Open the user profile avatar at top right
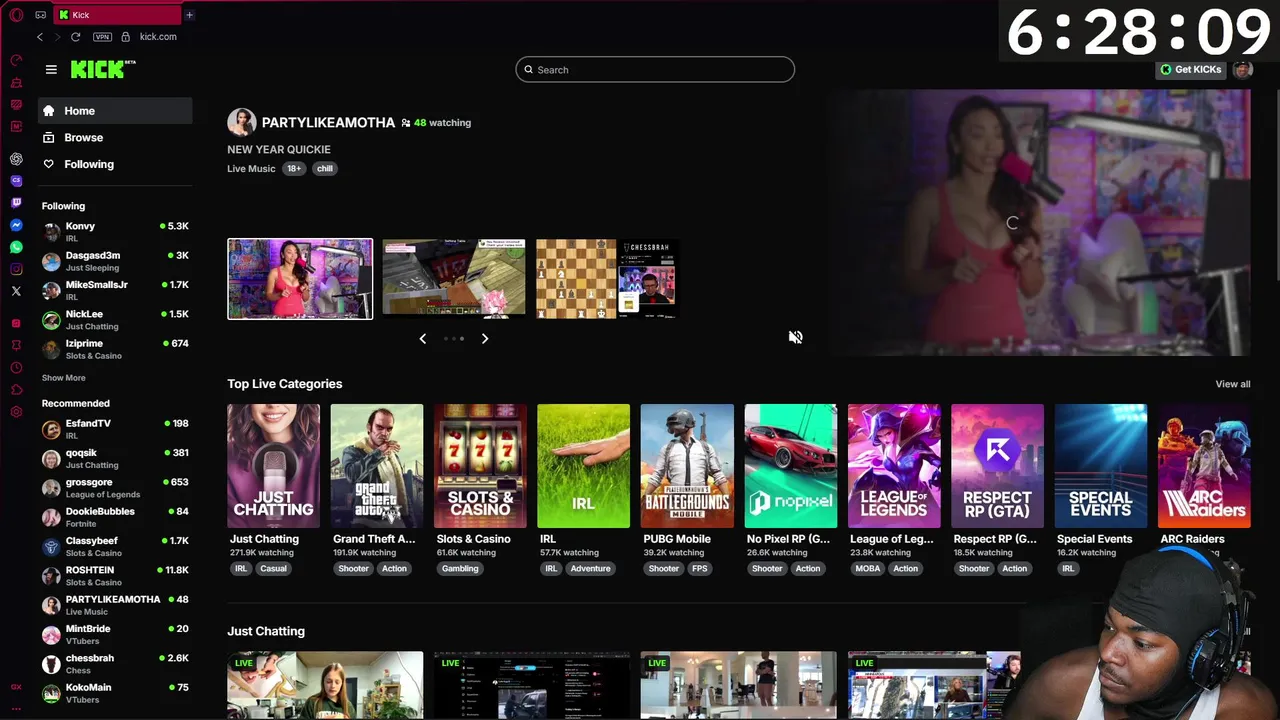Screen dimensions: 1280x720 (1242, 69)
